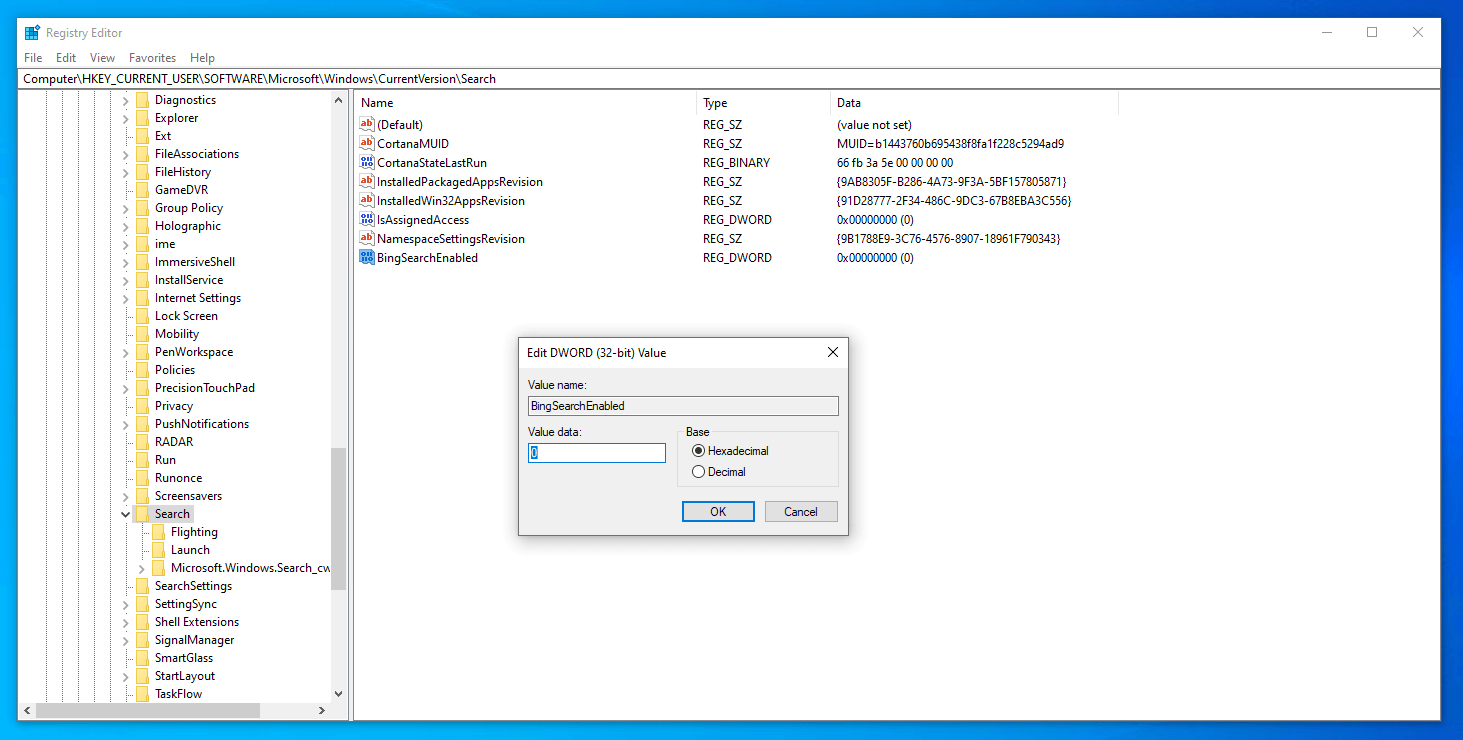Click the Value data input field

[597, 453]
